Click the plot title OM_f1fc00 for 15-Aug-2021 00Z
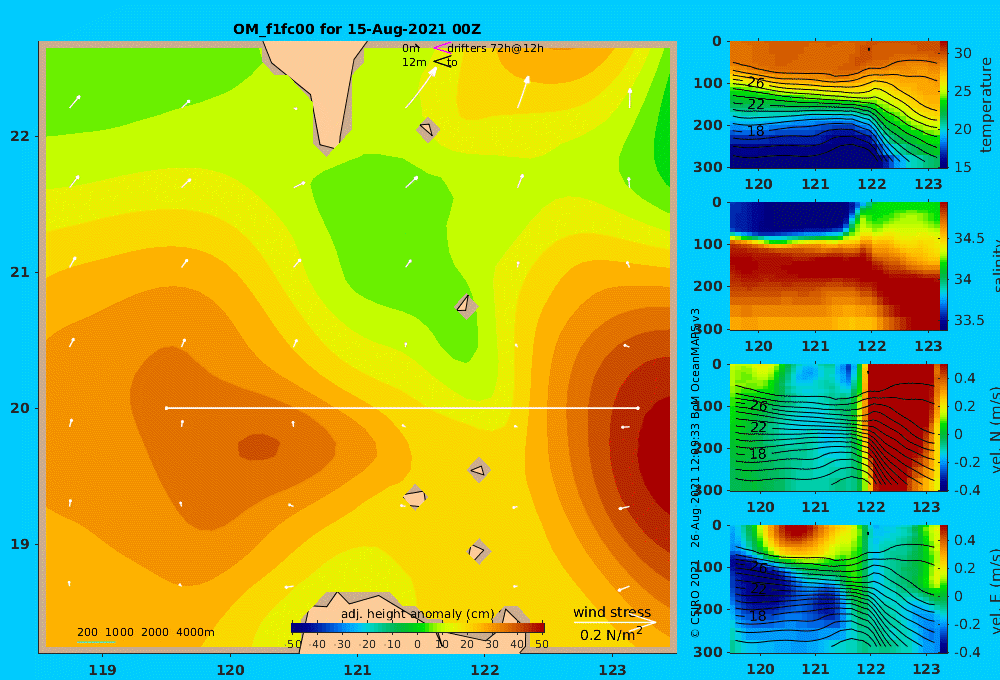 click(x=357, y=29)
